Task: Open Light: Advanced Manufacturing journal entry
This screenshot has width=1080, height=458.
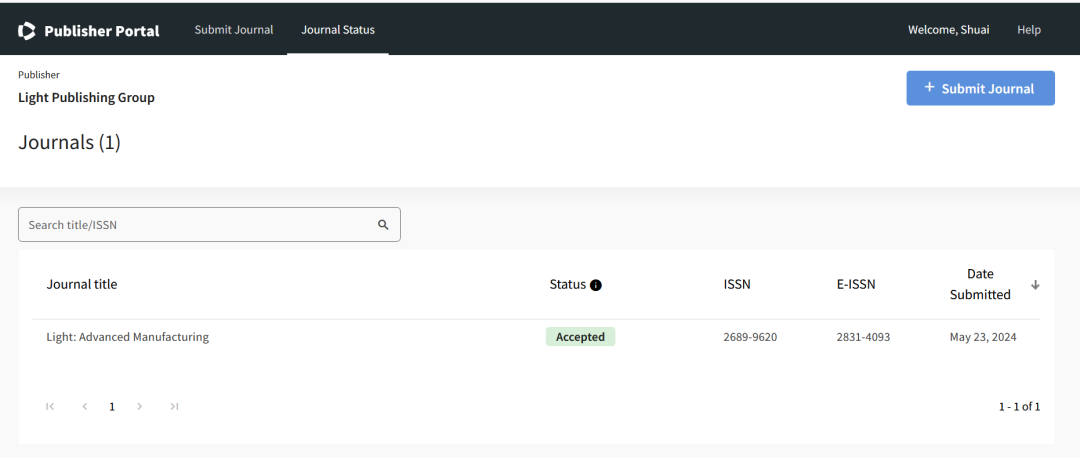Action: pyautogui.click(x=128, y=337)
